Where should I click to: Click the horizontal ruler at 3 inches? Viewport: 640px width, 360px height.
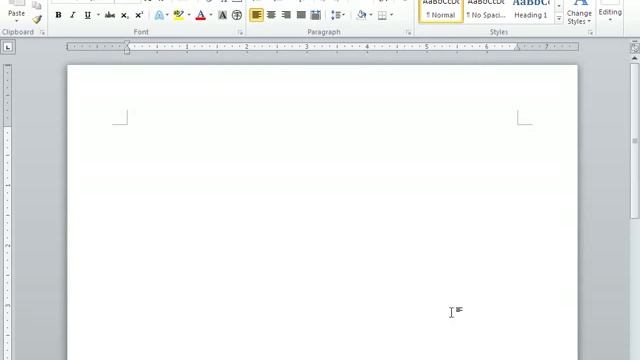click(307, 47)
